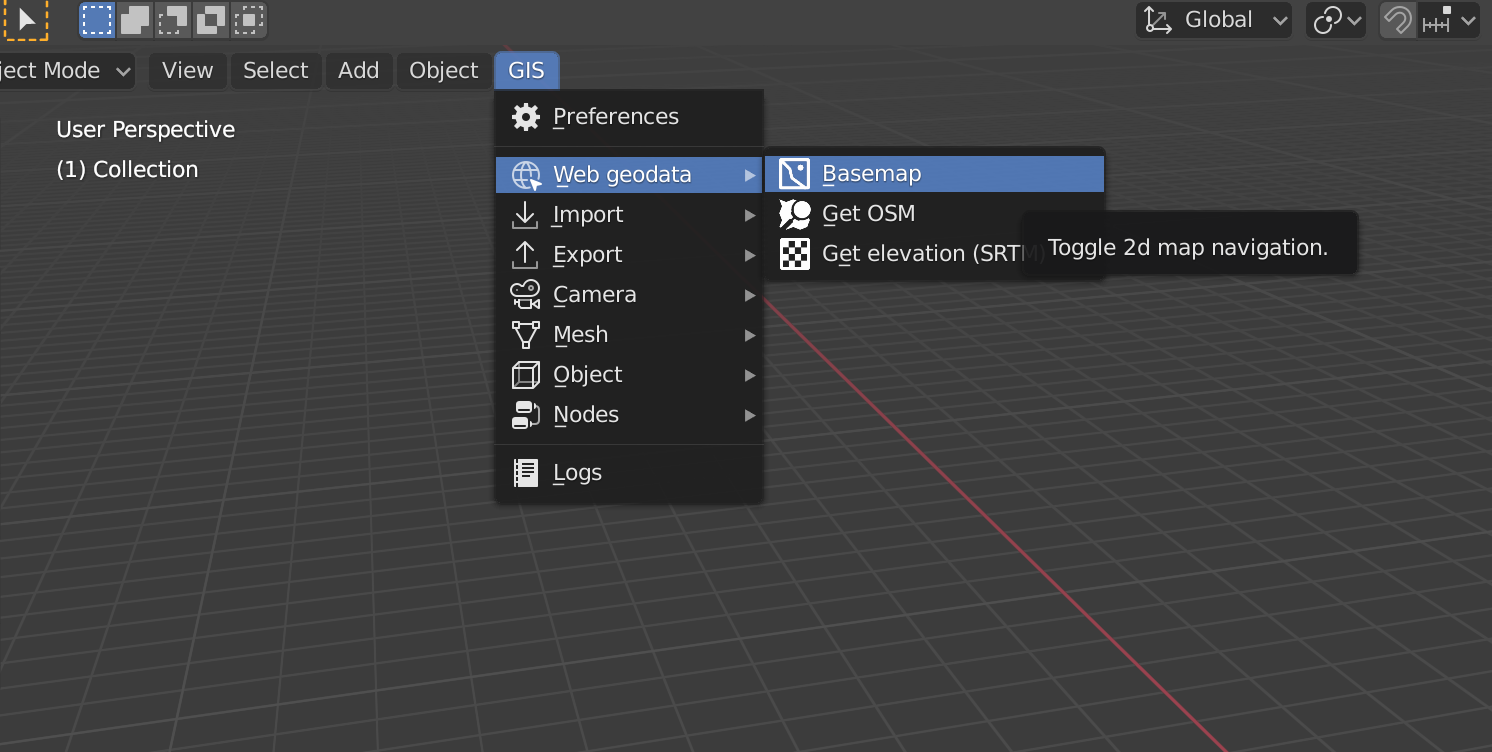Set selection mode to extend

[x=135, y=19]
